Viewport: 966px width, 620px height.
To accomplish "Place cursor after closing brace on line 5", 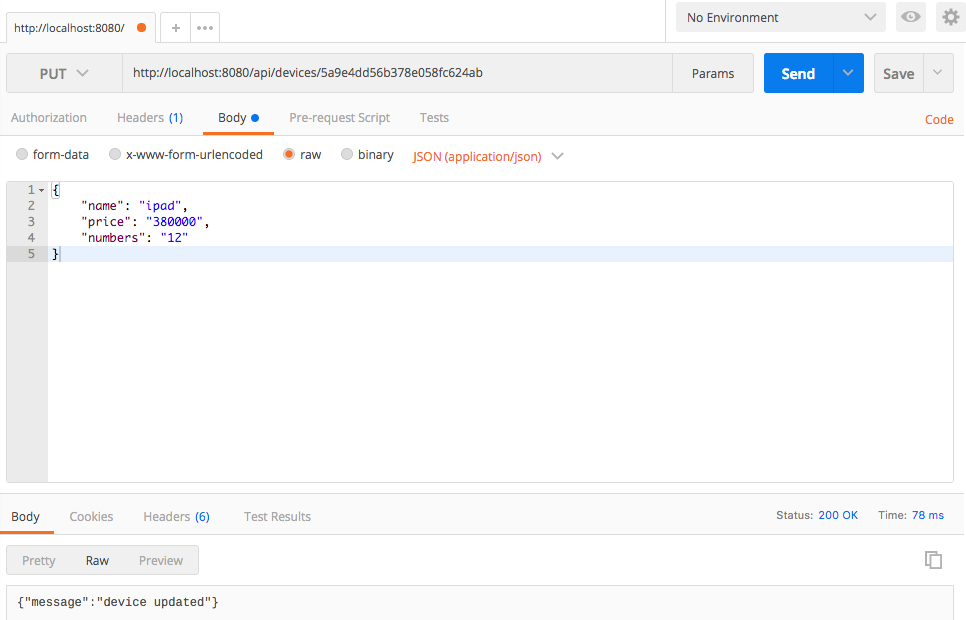I will click(x=60, y=254).
